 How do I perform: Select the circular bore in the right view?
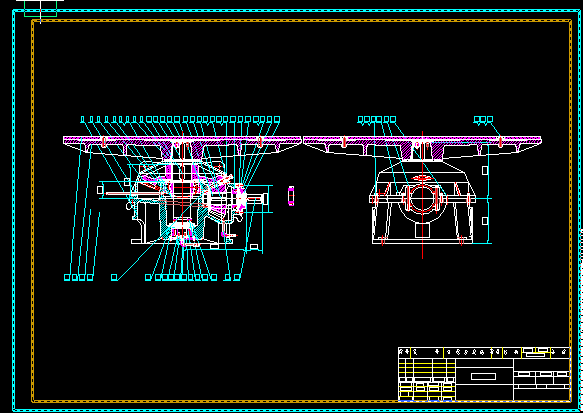tap(422, 199)
